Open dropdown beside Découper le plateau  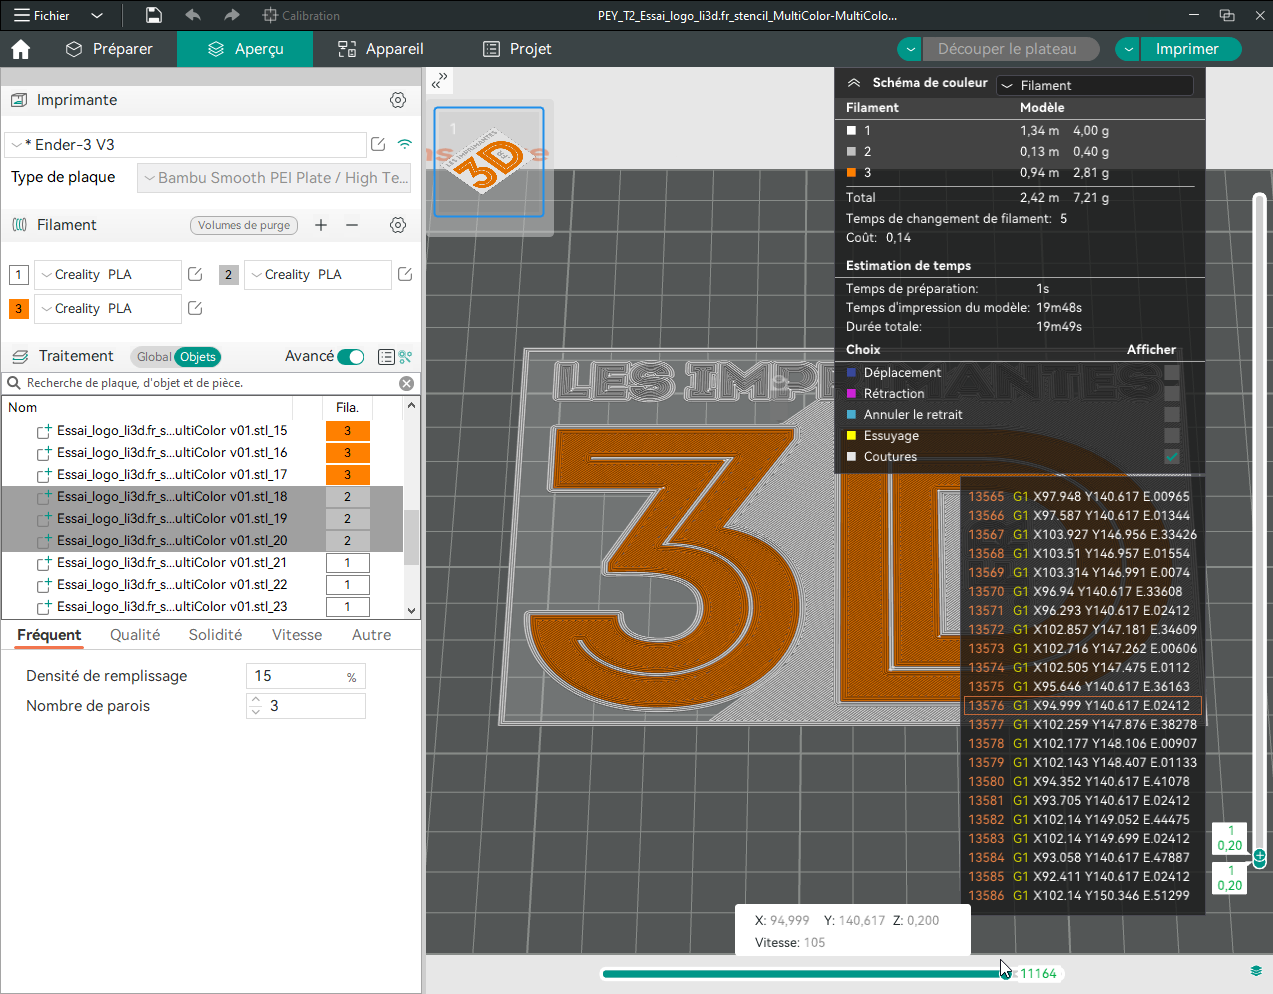(x=909, y=49)
